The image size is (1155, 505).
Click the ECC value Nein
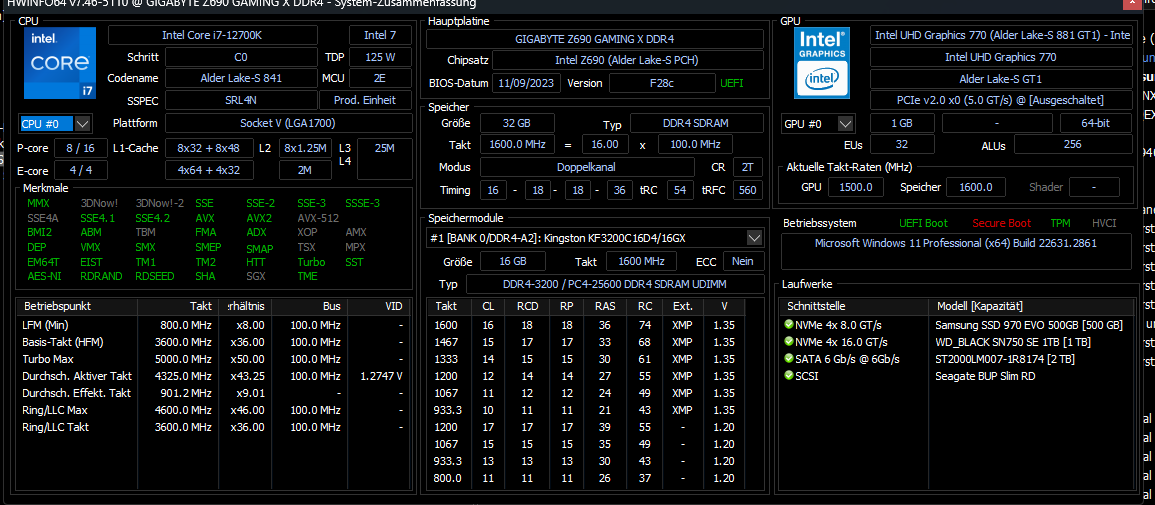(x=743, y=261)
